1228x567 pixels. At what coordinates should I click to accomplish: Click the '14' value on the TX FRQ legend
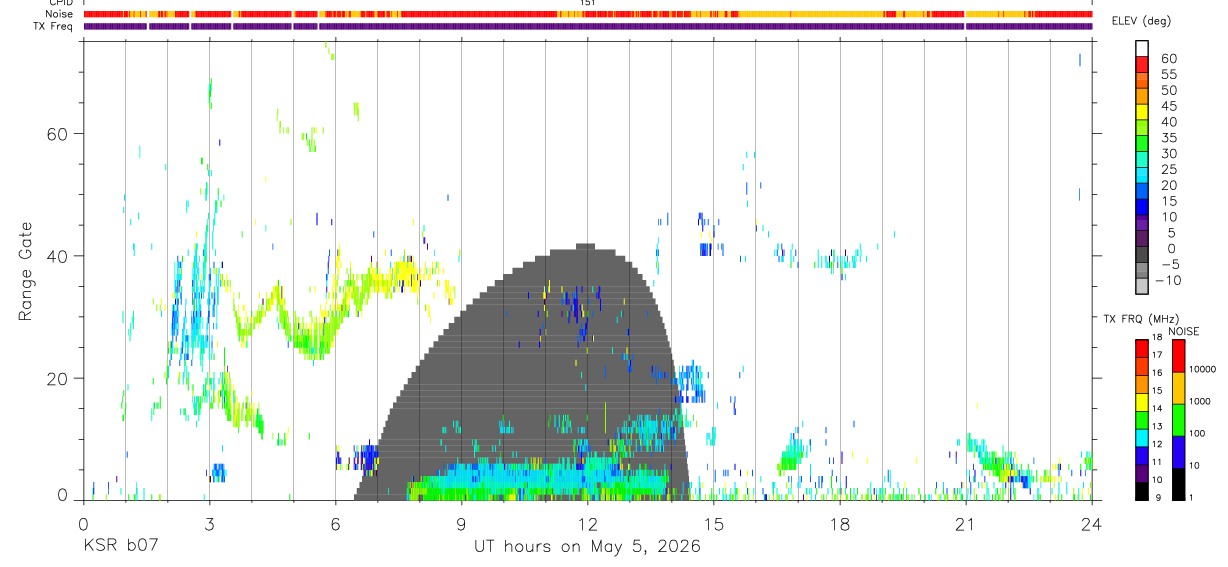pyautogui.click(x=1156, y=409)
